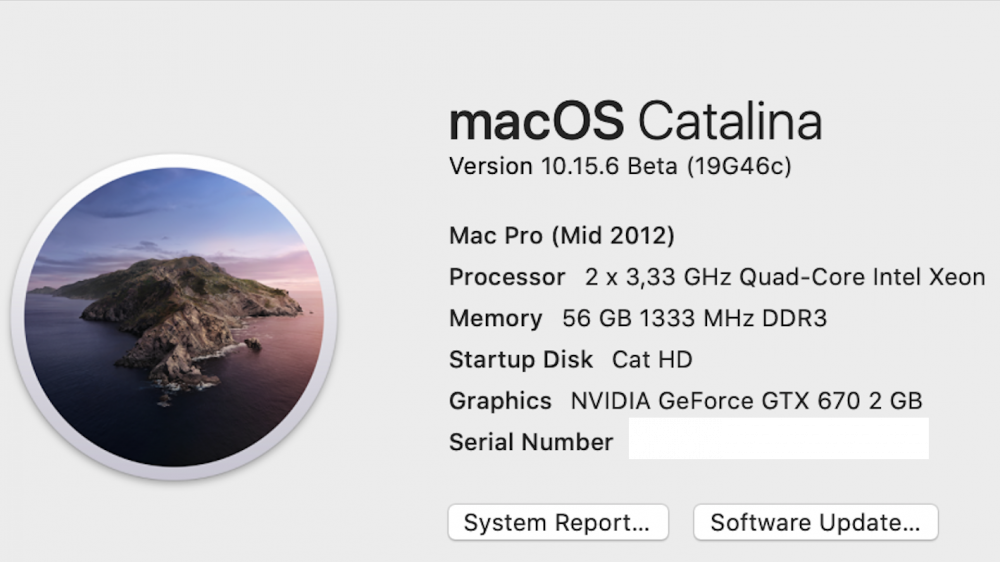This screenshot has height=562, width=1000.
Task: Click the macOS Catalina title
Action: coord(636,121)
